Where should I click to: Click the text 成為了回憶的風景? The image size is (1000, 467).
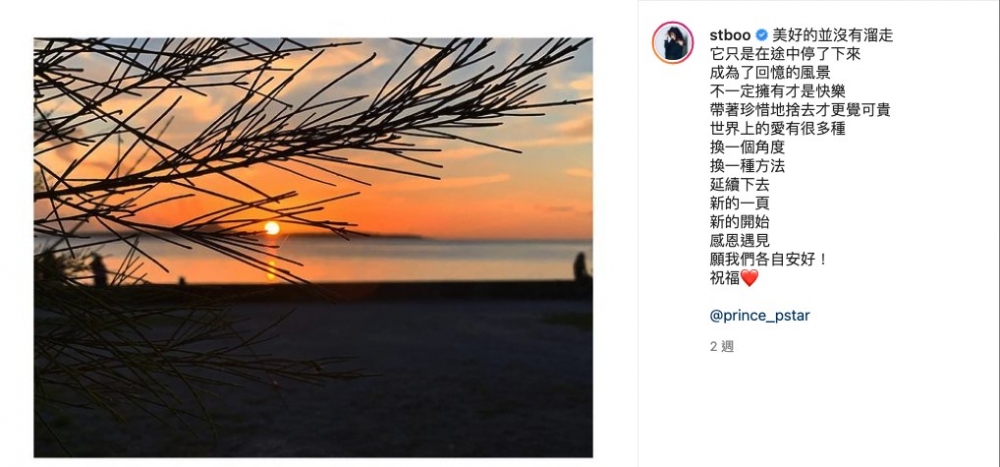coord(770,73)
